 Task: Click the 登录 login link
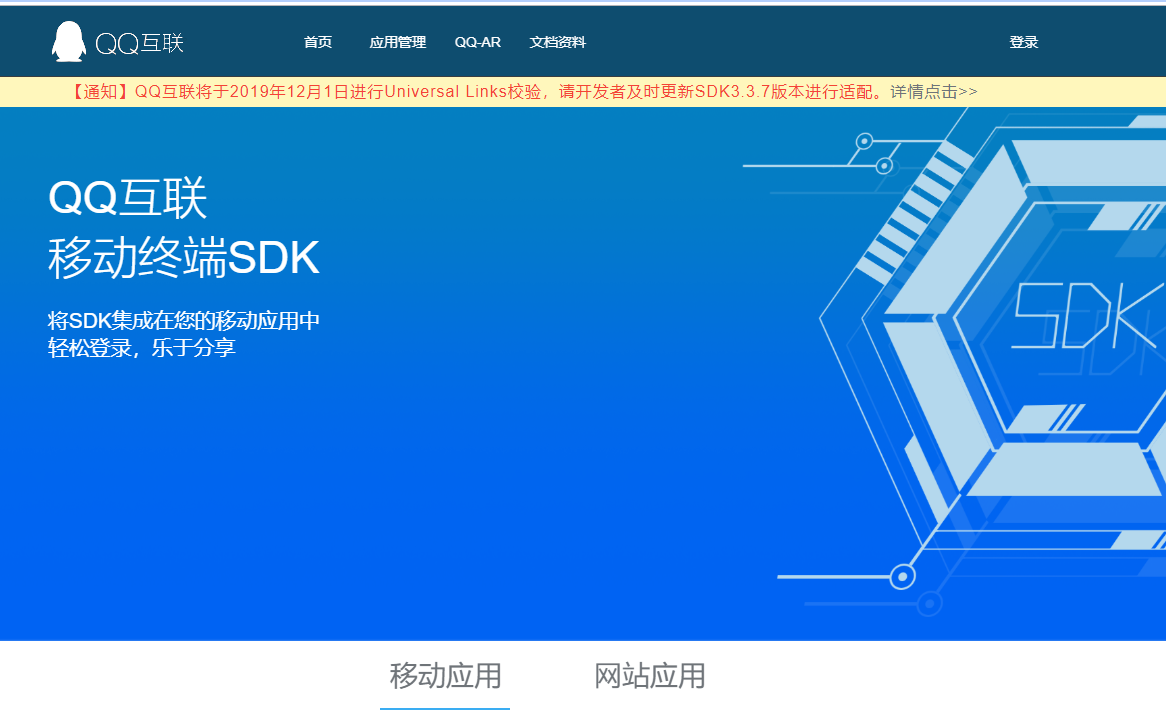[x=1023, y=42]
